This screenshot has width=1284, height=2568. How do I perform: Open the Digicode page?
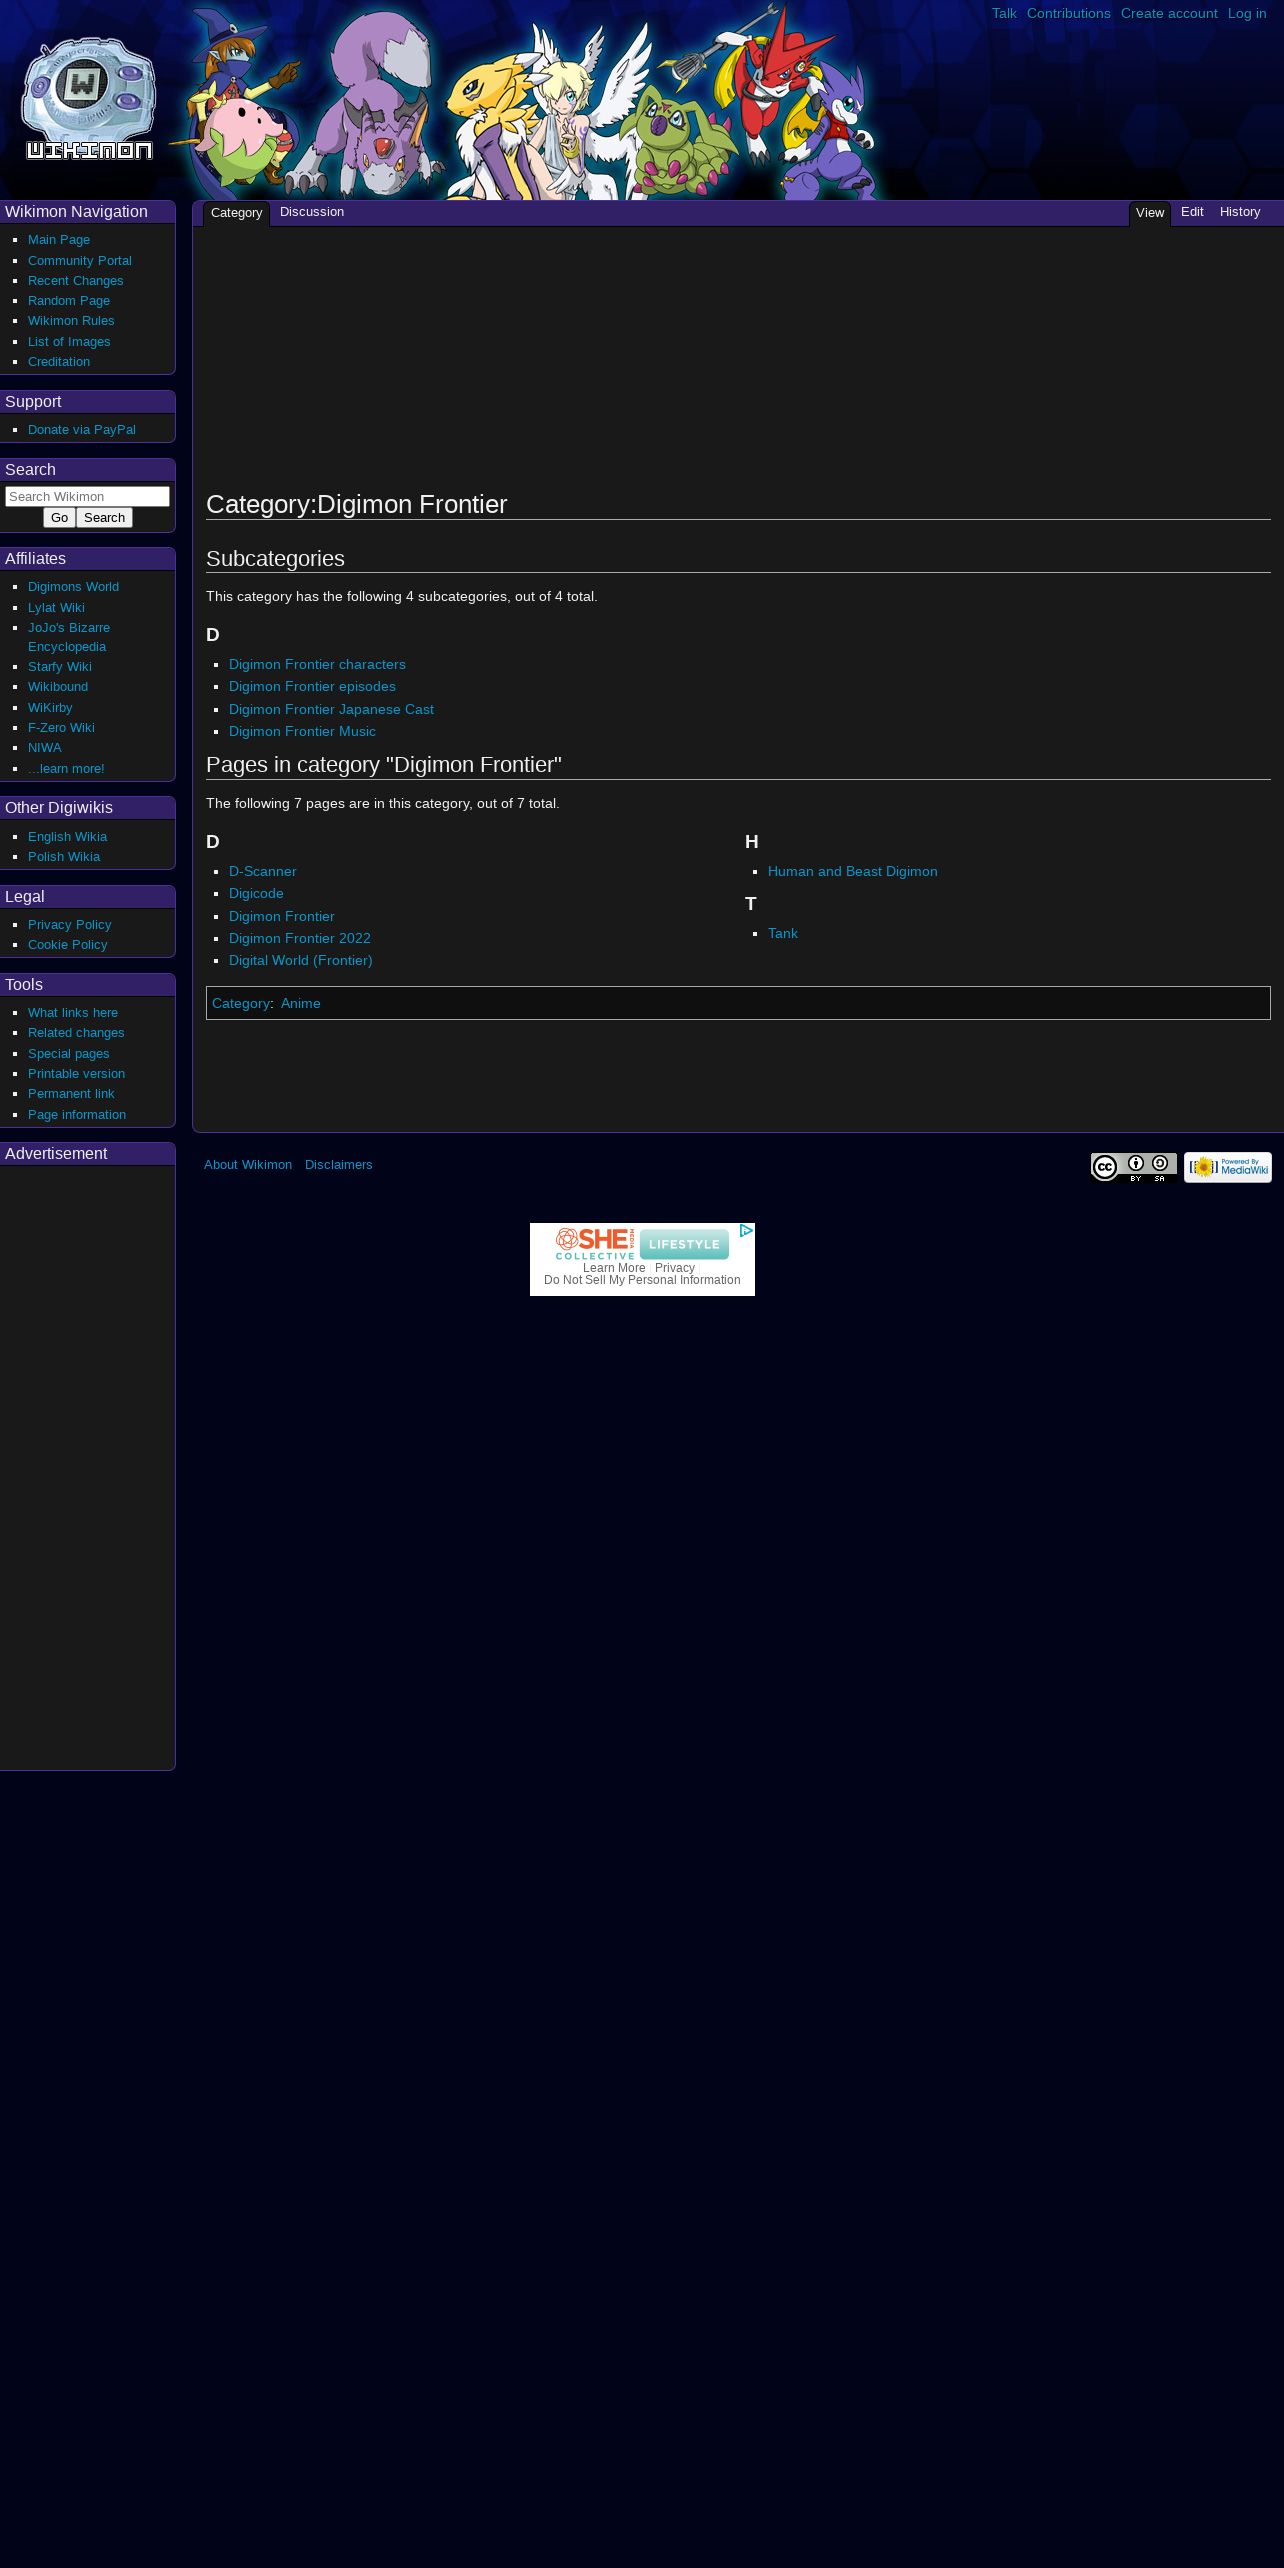256,894
